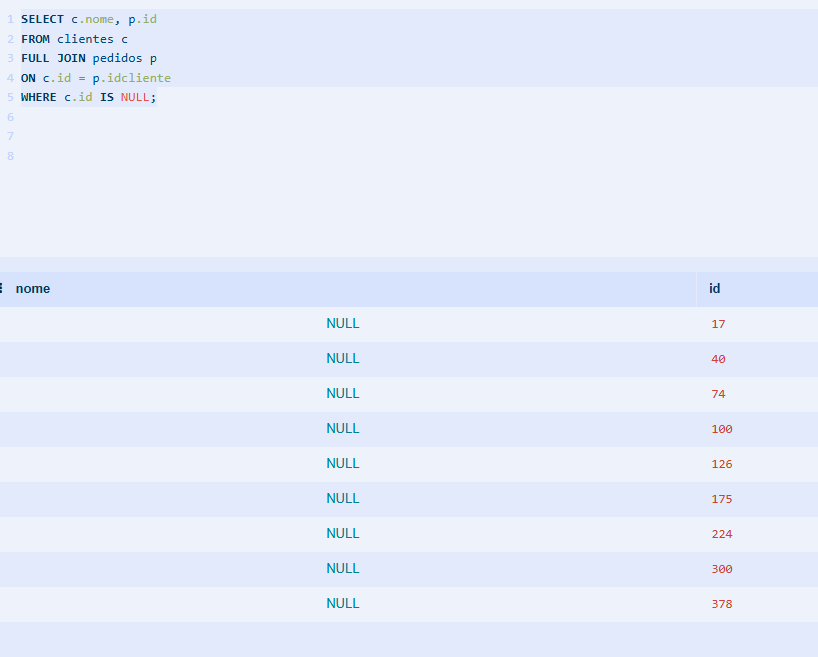Select the result cell with id 300
The height and width of the screenshot is (657, 818).
click(757, 569)
